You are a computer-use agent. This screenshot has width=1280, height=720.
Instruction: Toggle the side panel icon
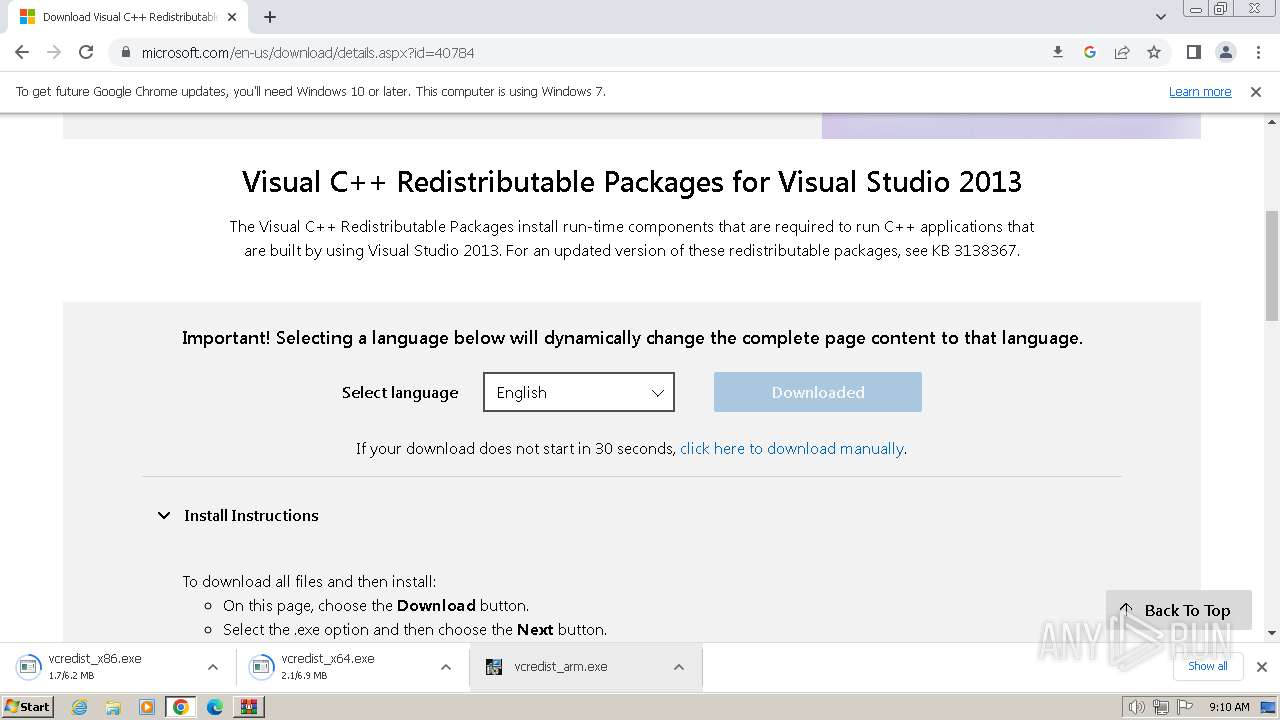pyautogui.click(x=1193, y=52)
